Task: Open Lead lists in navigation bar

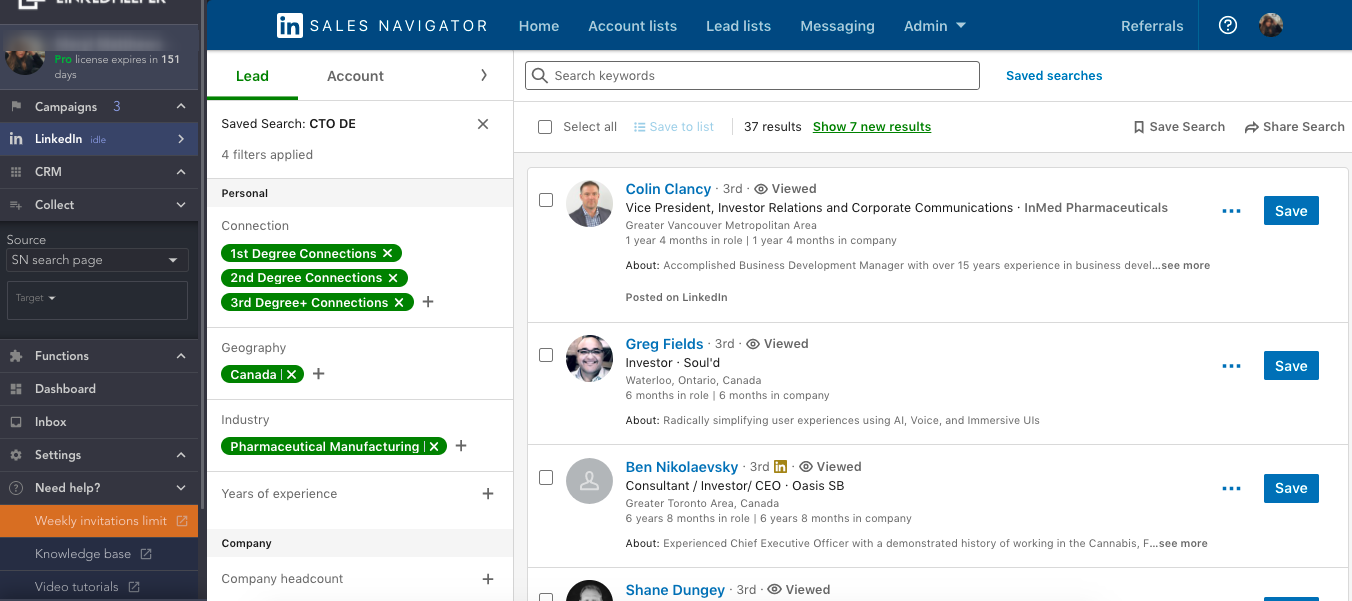Action: [x=738, y=26]
